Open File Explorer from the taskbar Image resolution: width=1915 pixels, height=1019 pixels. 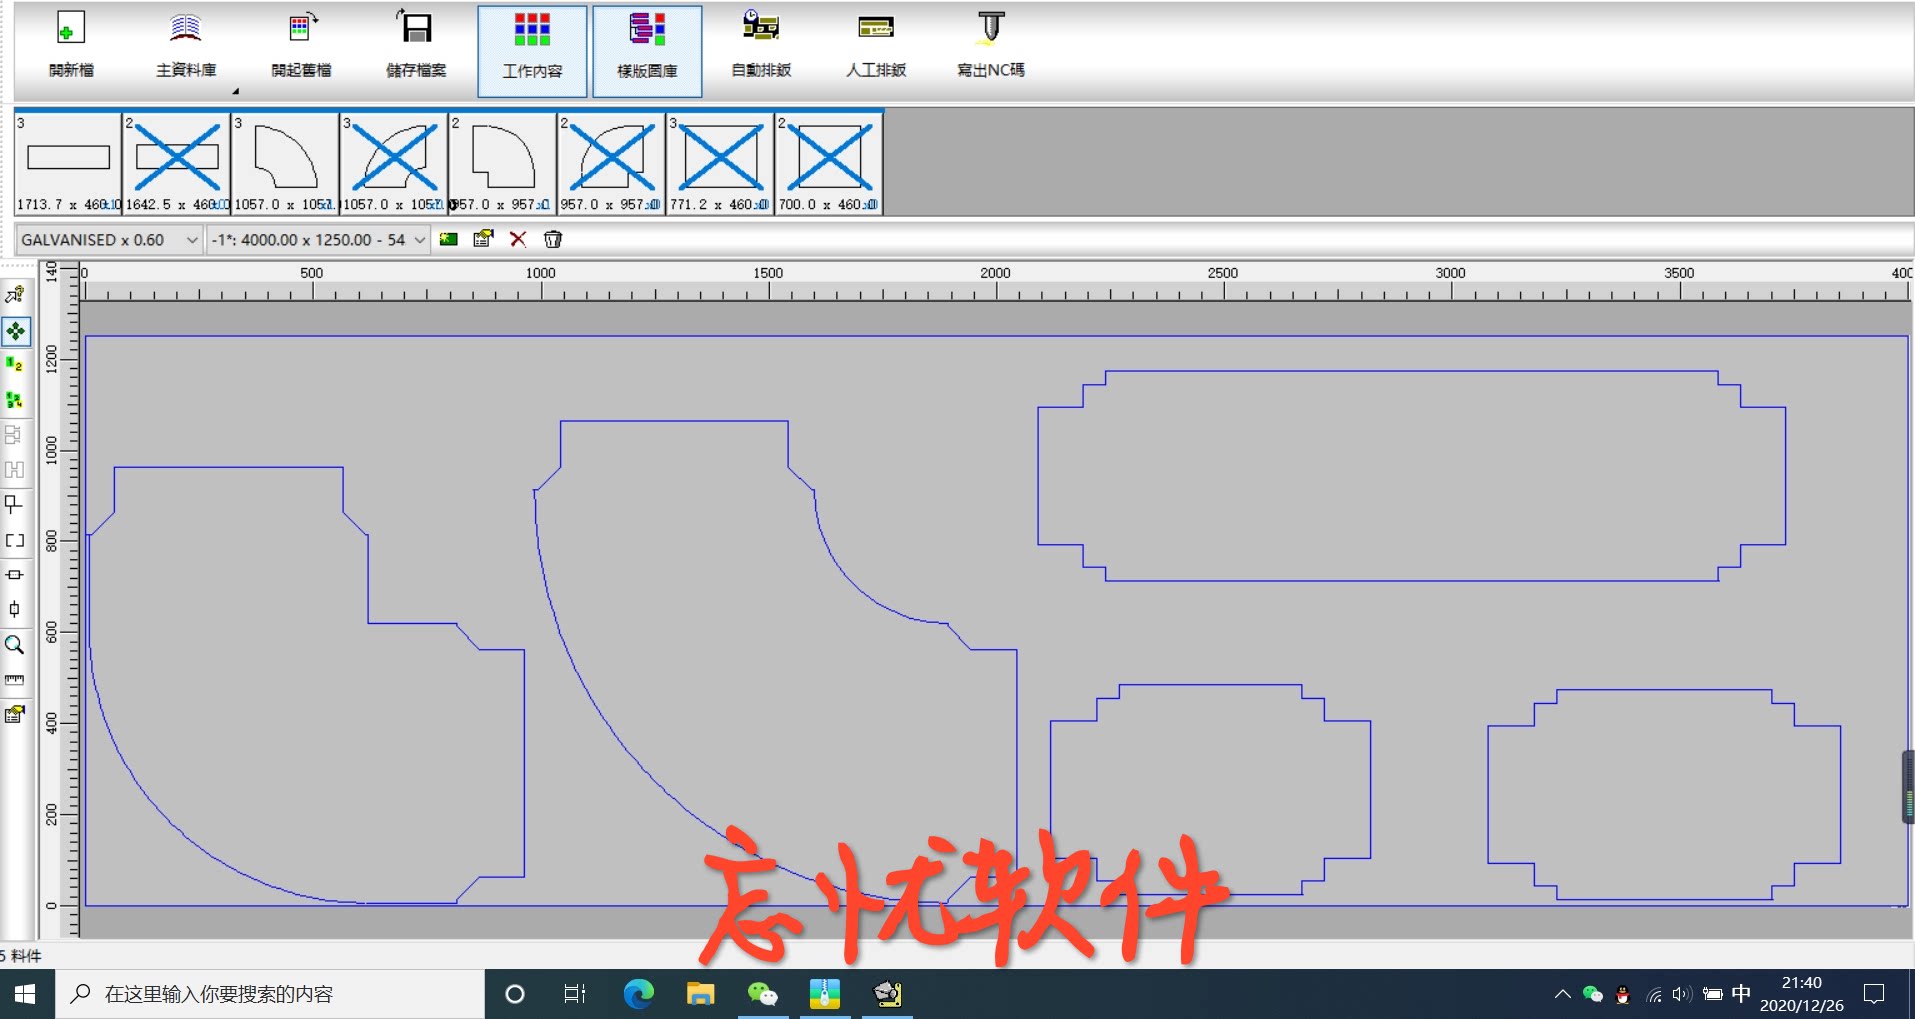pos(700,994)
